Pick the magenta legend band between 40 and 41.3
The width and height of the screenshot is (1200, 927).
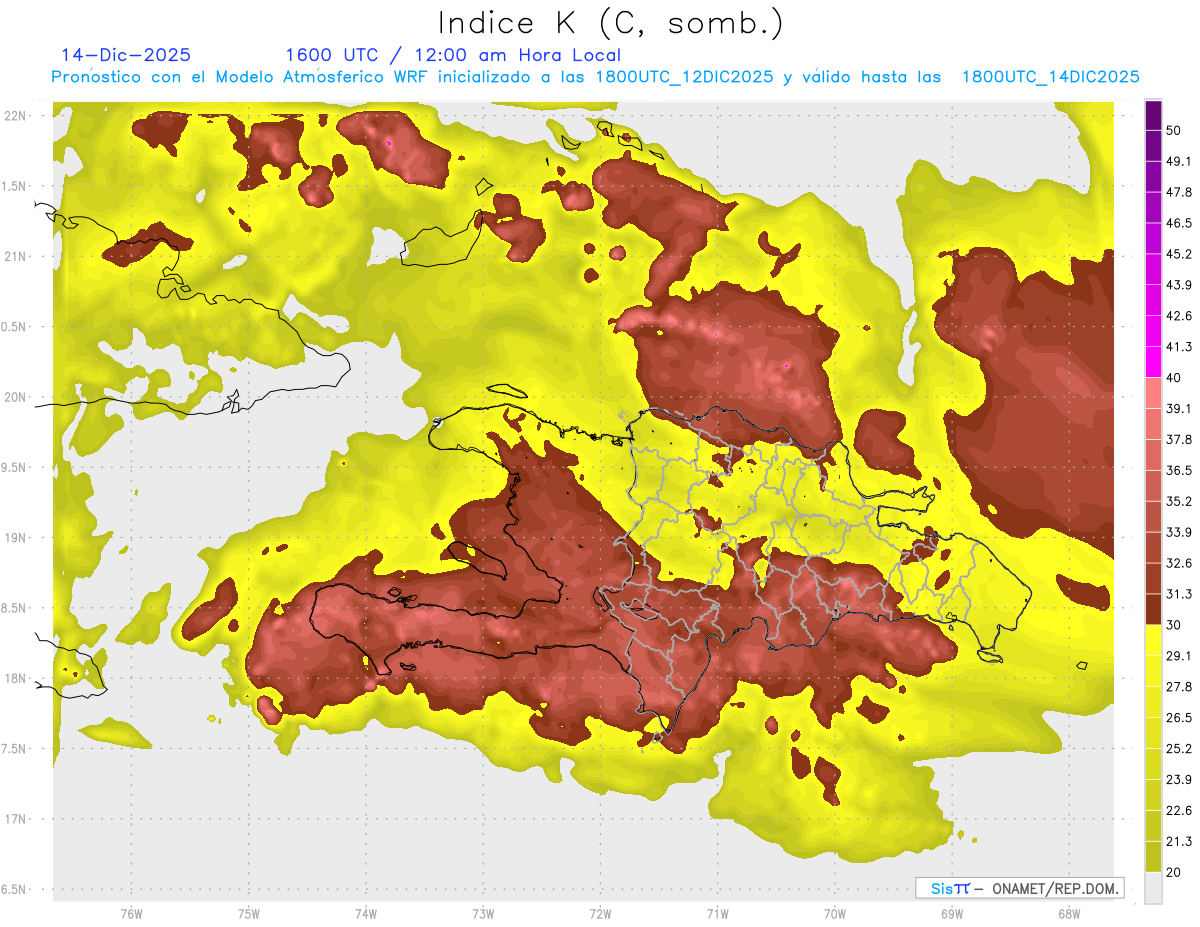(1153, 362)
